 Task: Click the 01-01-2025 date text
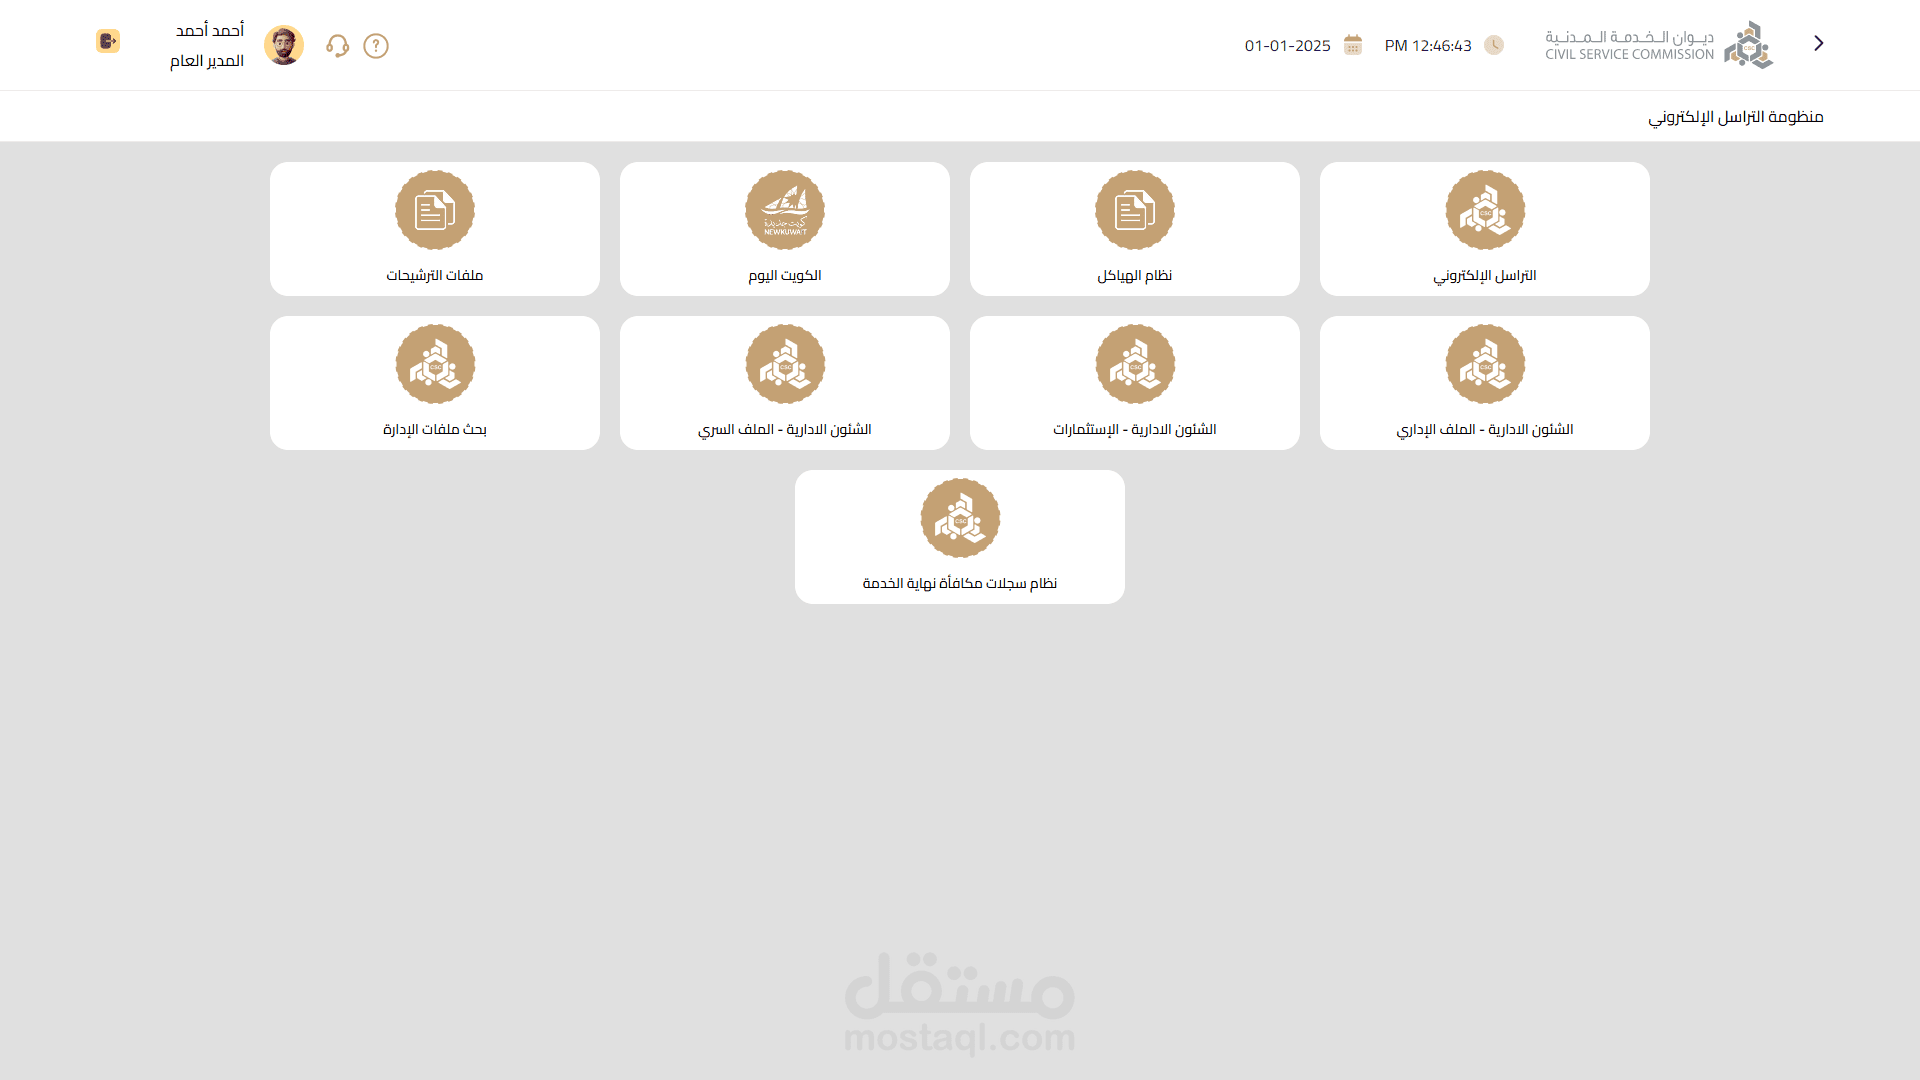pyautogui.click(x=1287, y=46)
